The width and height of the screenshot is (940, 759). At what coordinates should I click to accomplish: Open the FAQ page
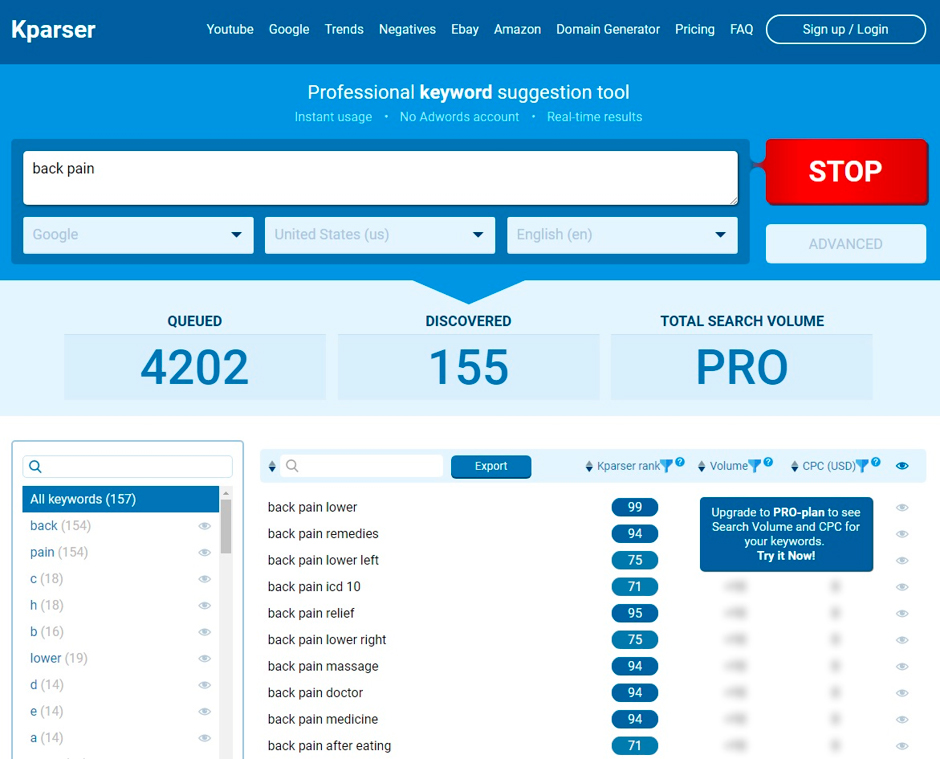[x=742, y=29]
